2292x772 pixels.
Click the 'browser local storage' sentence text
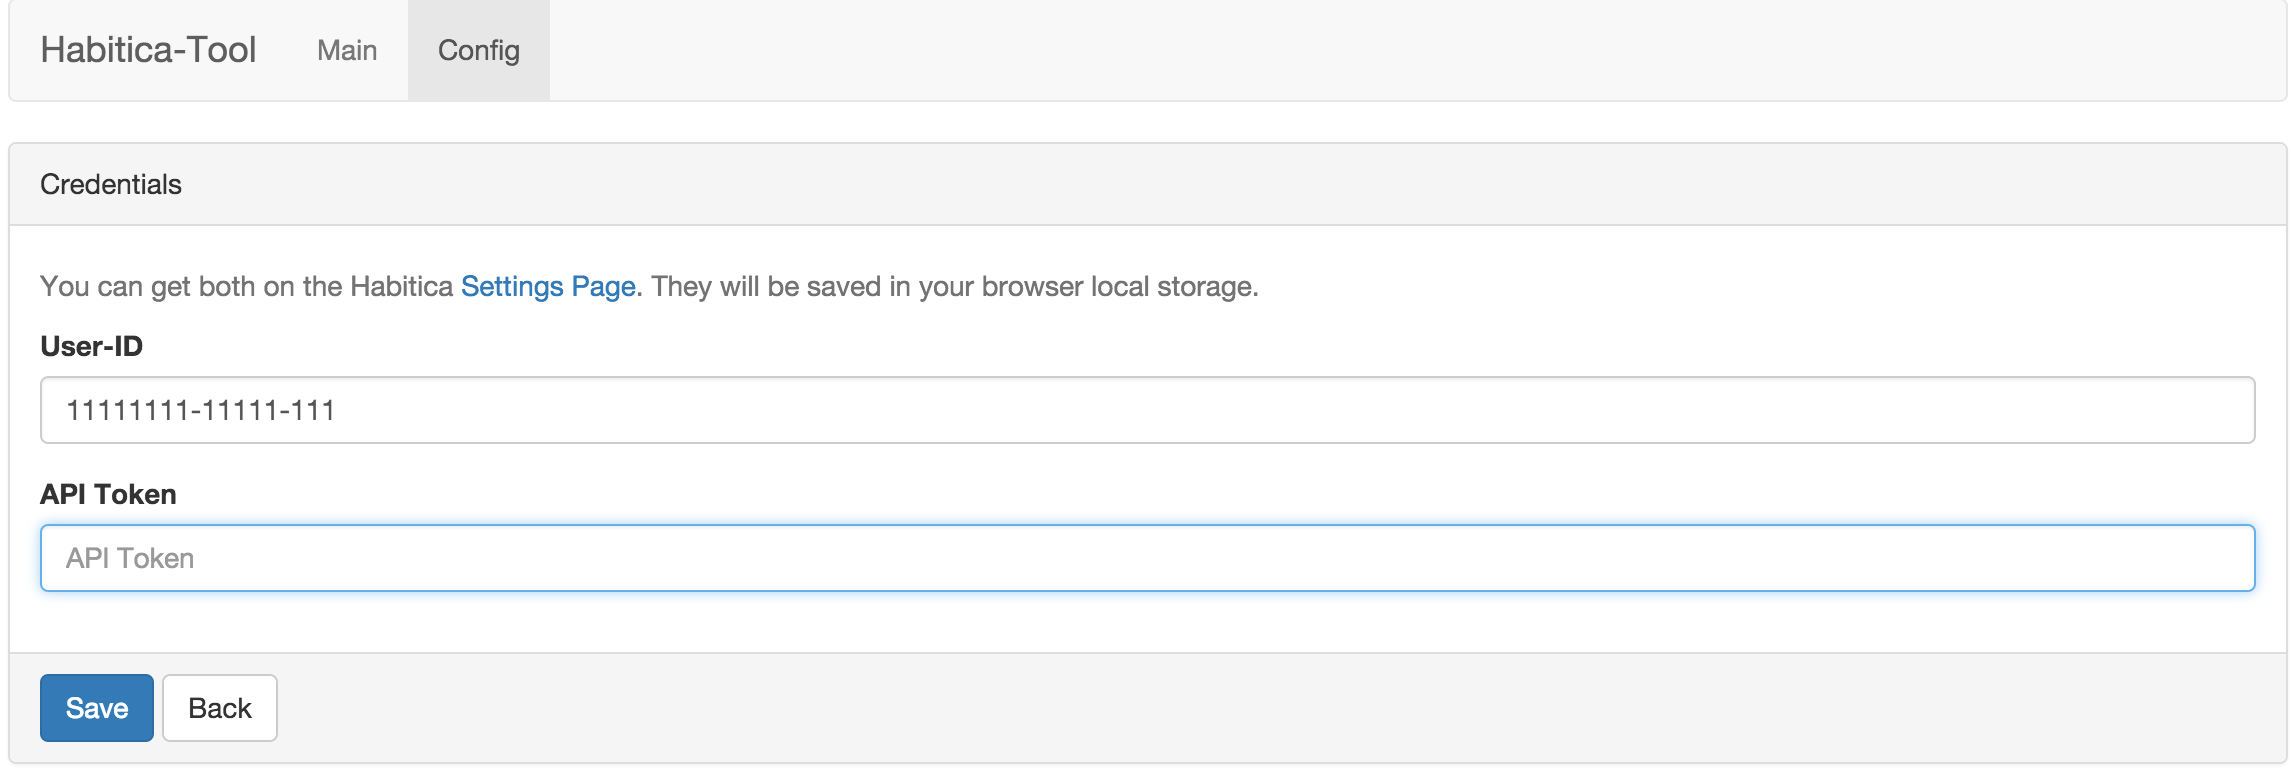click(x=1118, y=287)
